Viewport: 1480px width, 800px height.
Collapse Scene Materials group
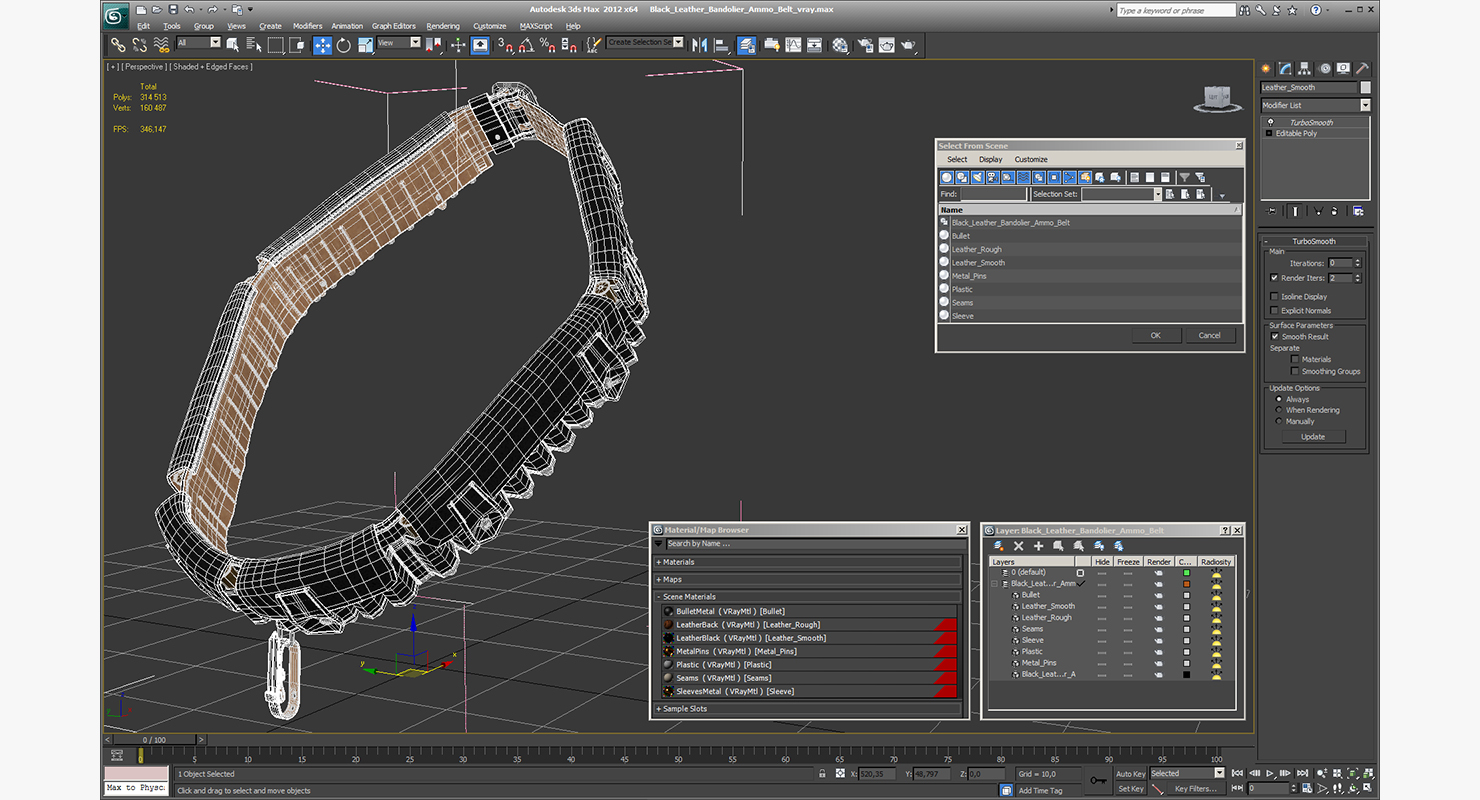(x=808, y=597)
